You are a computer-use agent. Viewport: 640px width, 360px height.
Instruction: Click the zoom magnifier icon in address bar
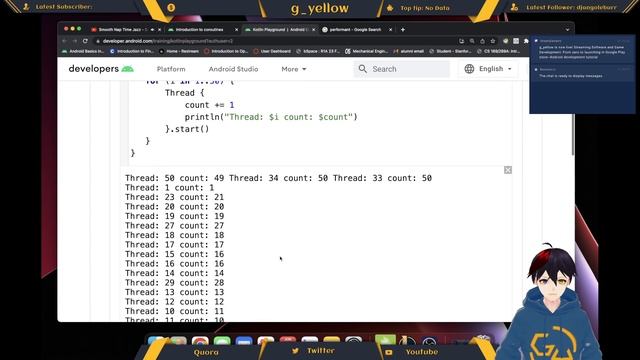pos(472,41)
